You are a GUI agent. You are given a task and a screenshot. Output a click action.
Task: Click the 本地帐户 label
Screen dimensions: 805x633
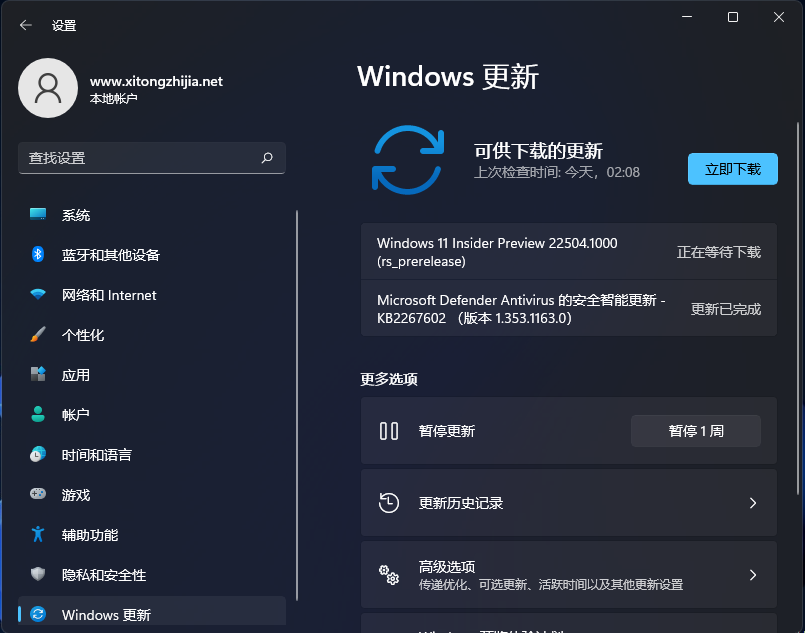pos(113,99)
